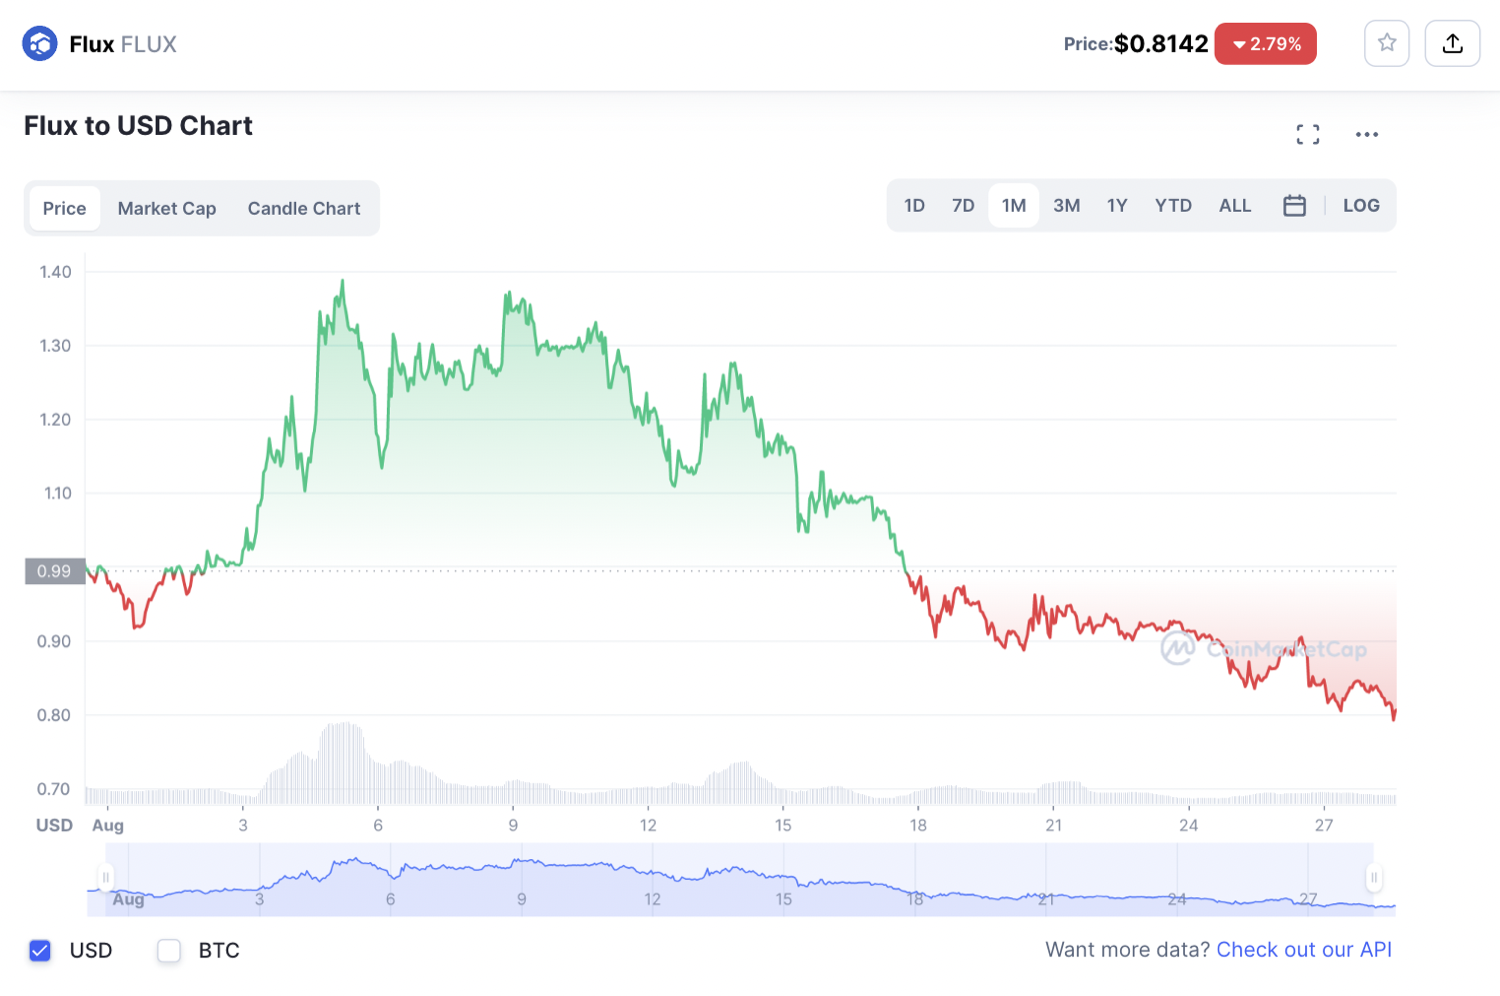Click the Flux coin logo icon
Image resolution: width=1500 pixels, height=996 pixels.
pyautogui.click(x=40, y=44)
